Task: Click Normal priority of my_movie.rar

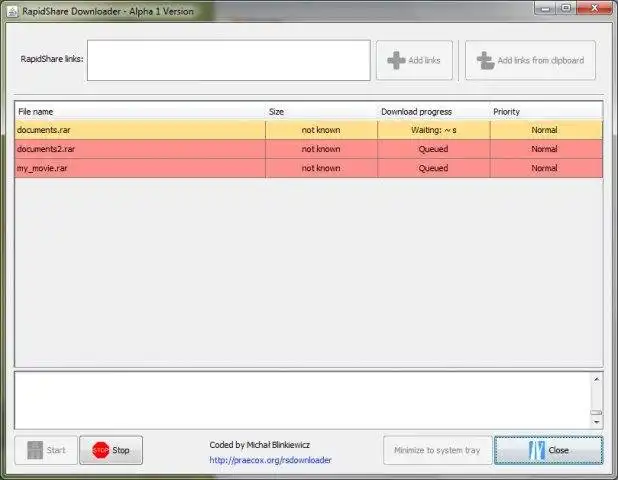Action: [546, 168]
